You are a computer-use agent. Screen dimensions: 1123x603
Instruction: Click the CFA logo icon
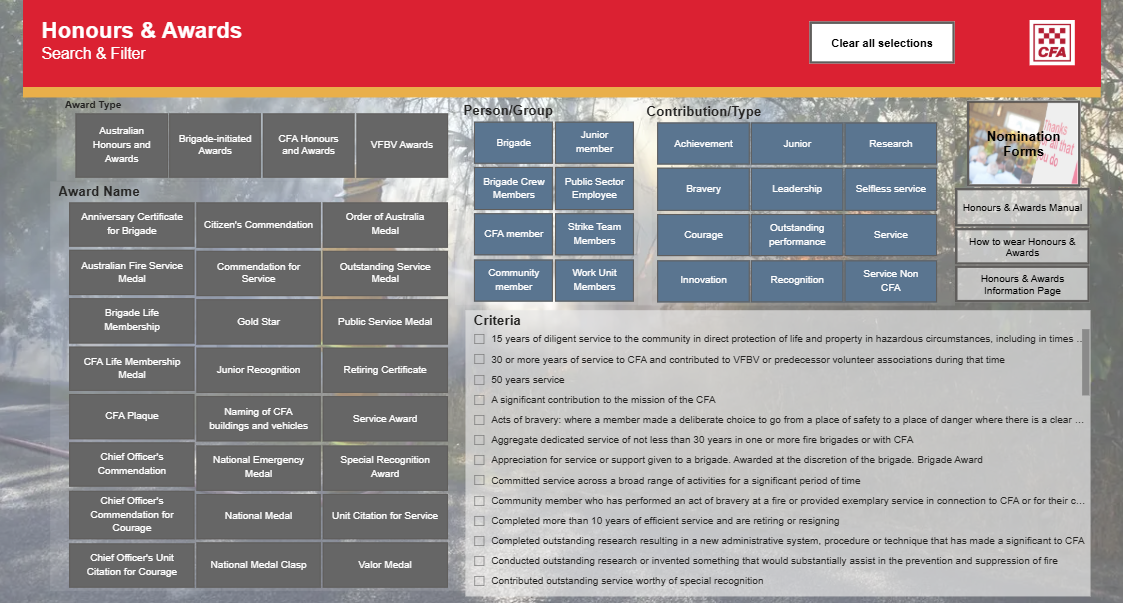[1052, 43]
